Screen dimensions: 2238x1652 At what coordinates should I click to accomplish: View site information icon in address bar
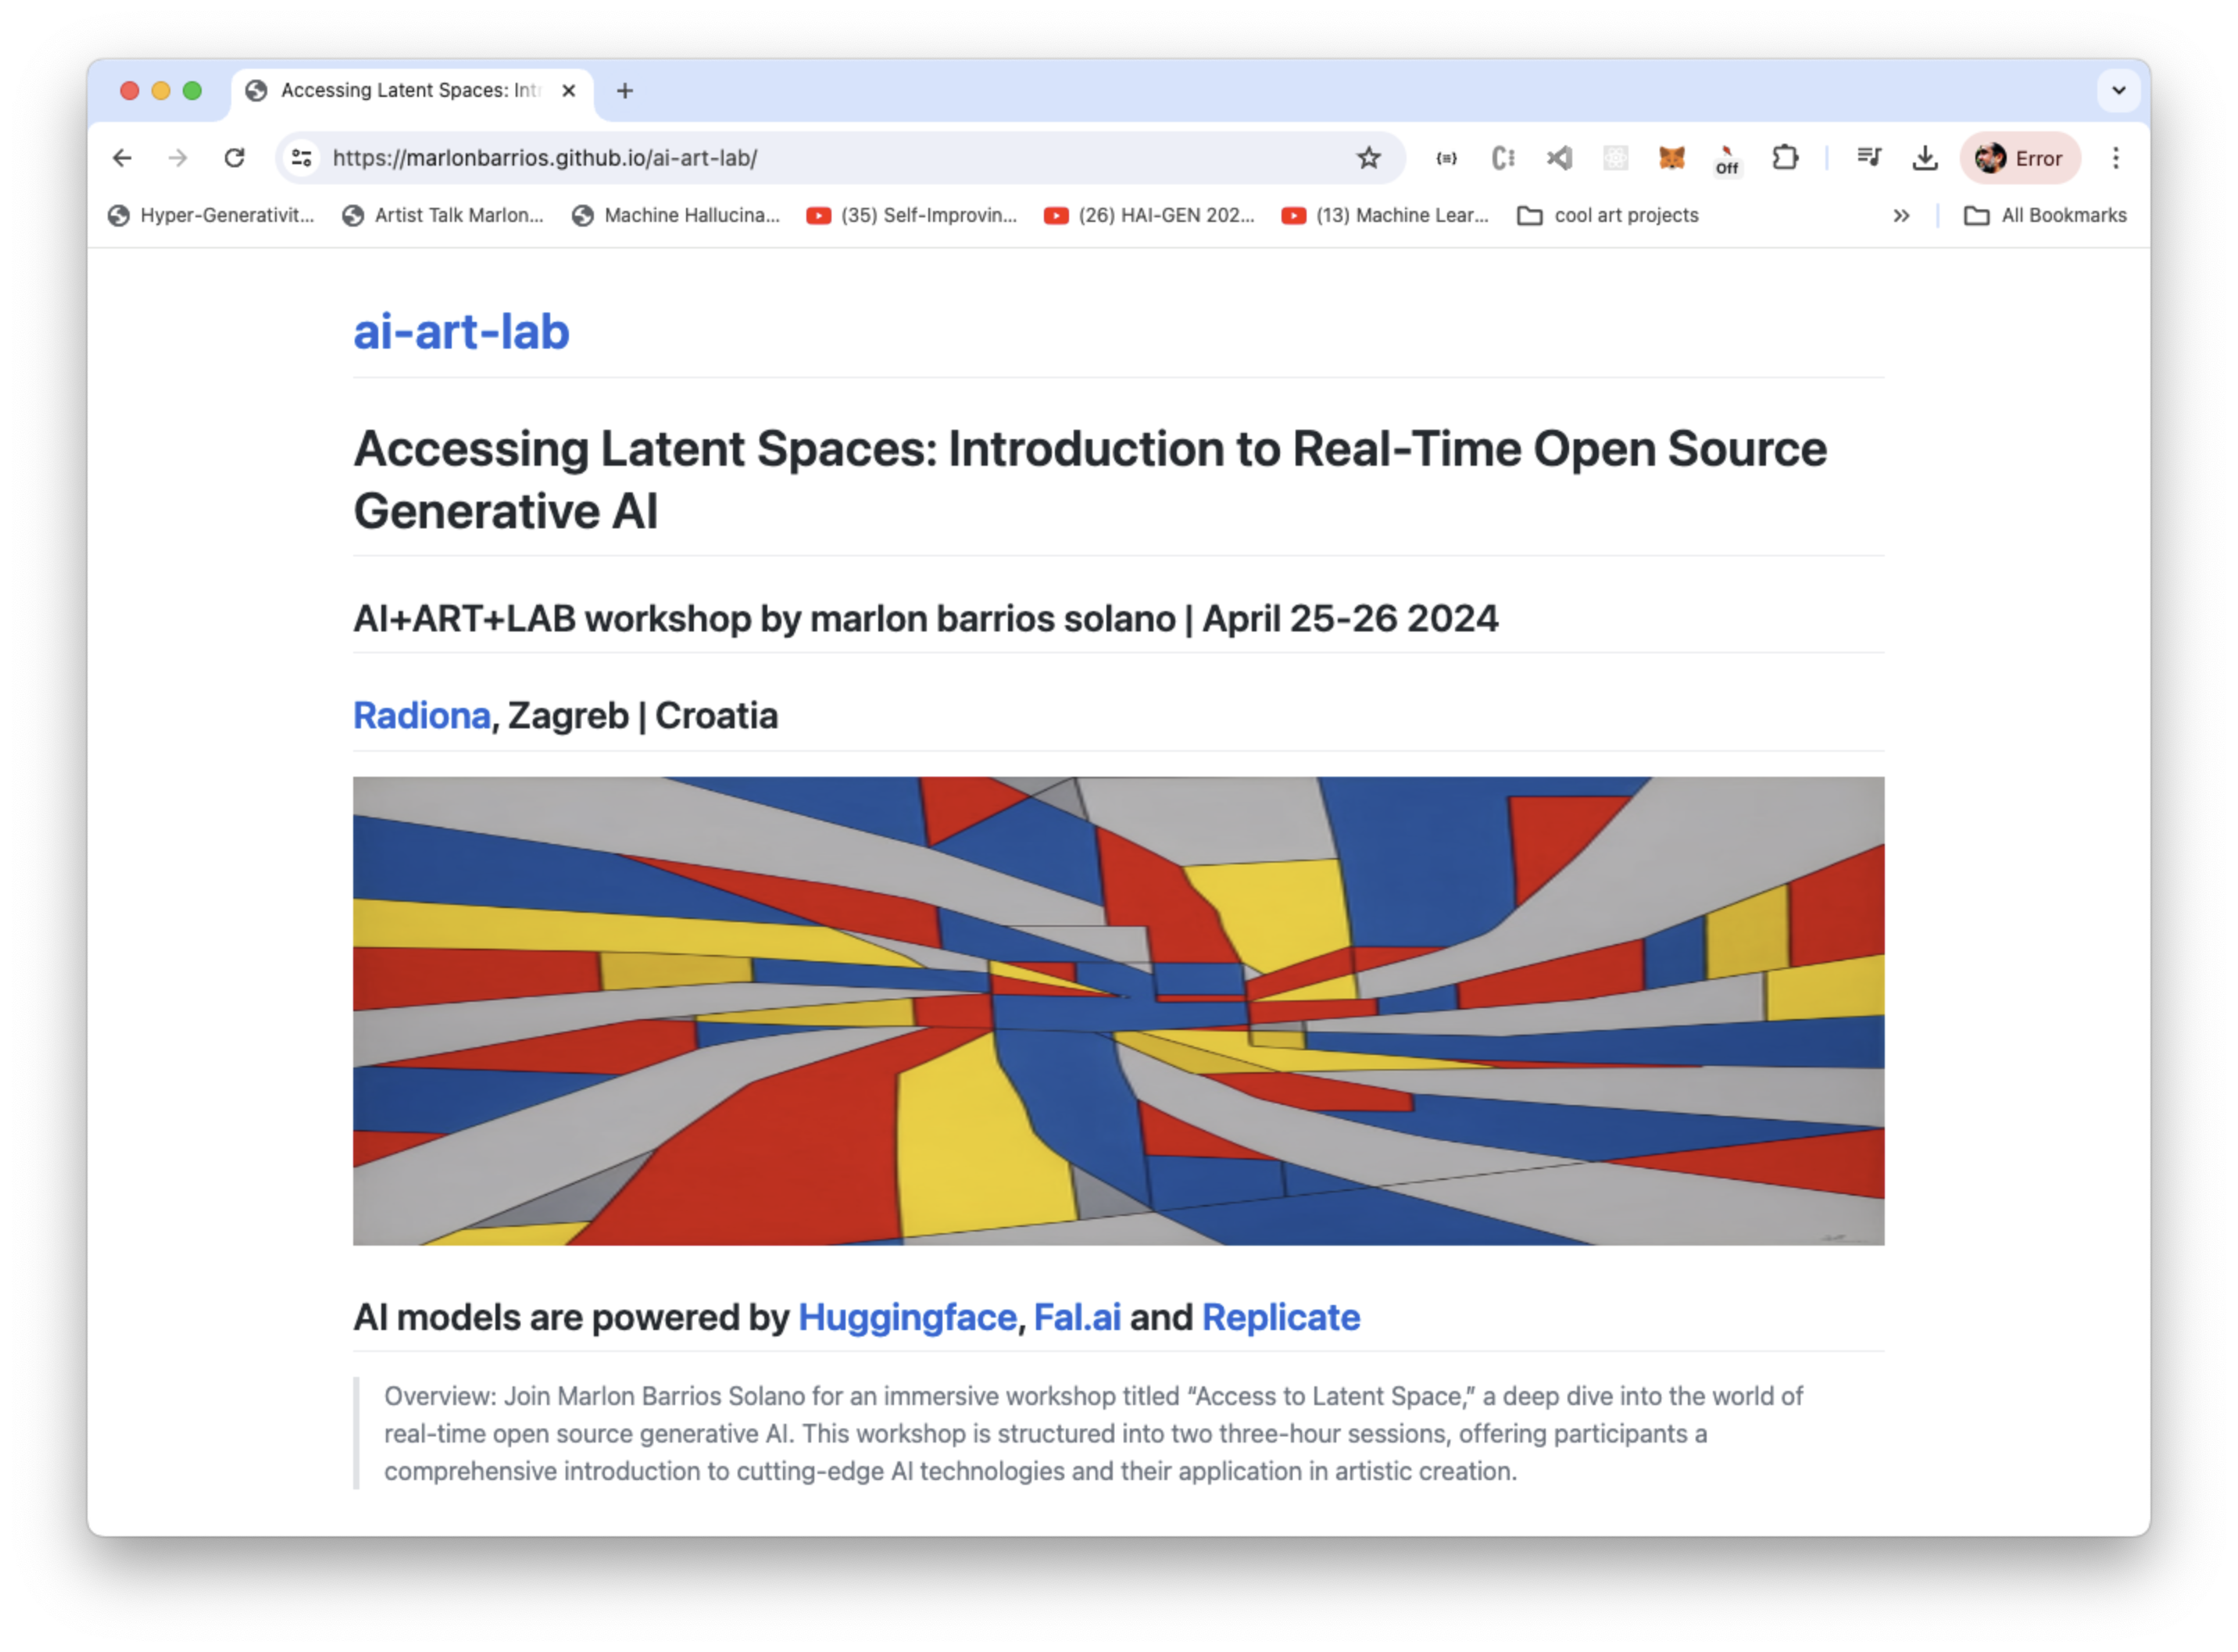point(302,158)
